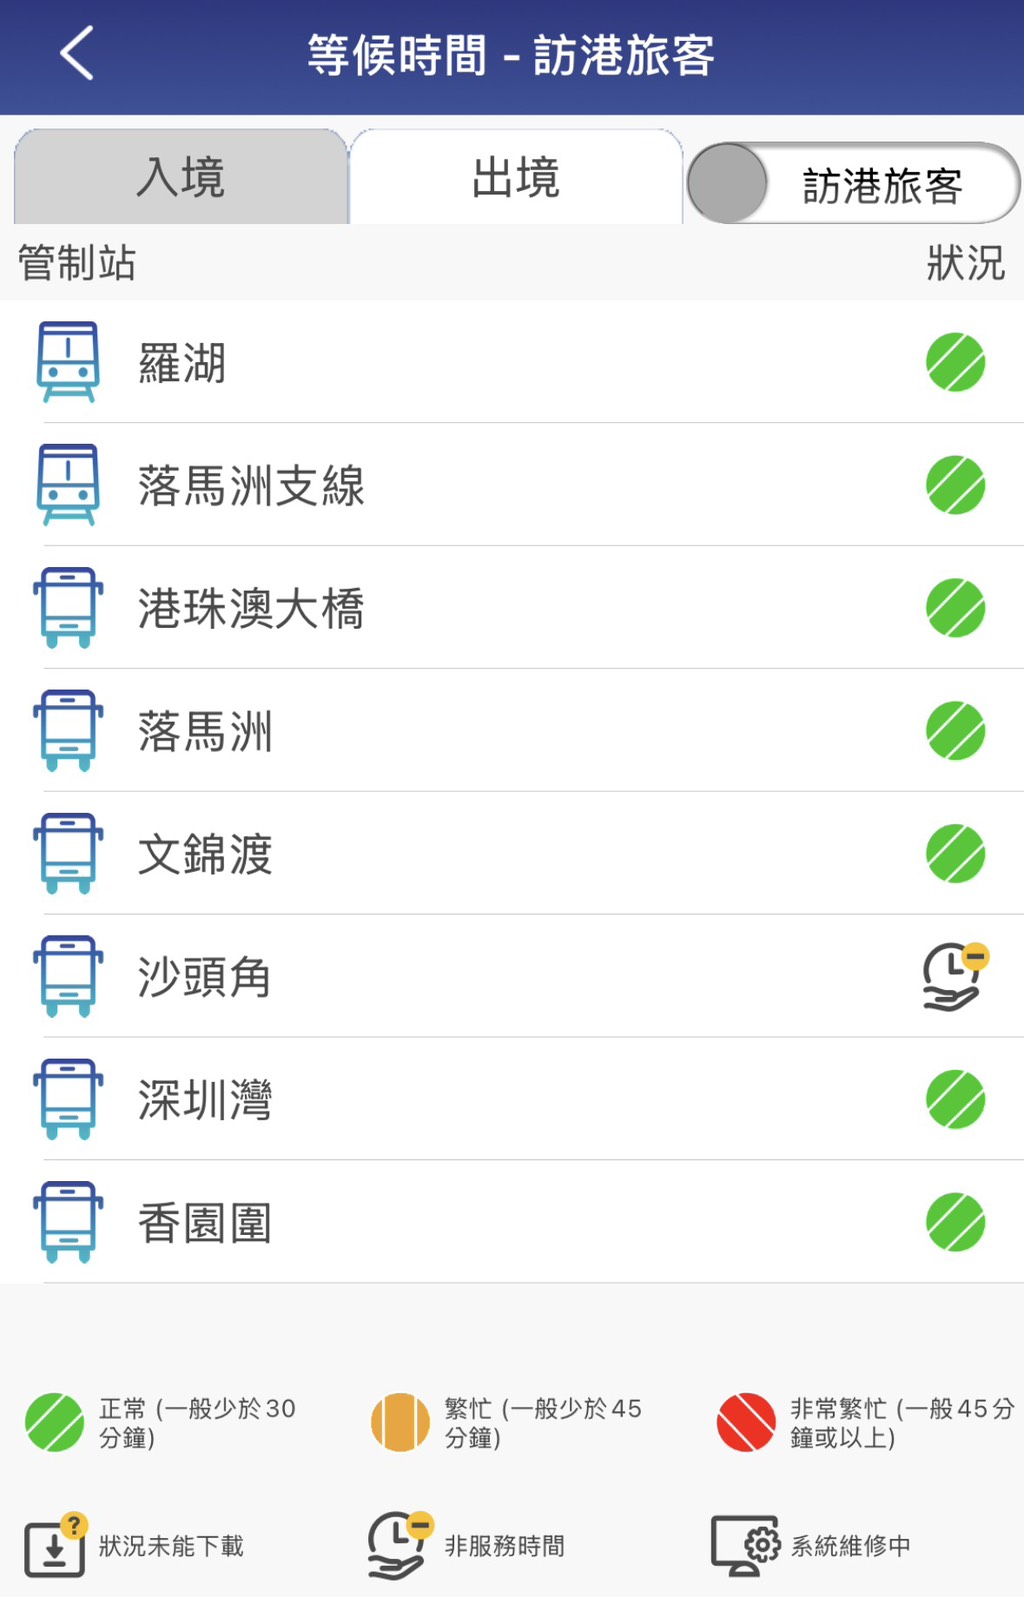Tap the bus icon beside 香園圍
Image resolution: width=1024 pixels, height=1597 pixels.
coord(68,1222)
